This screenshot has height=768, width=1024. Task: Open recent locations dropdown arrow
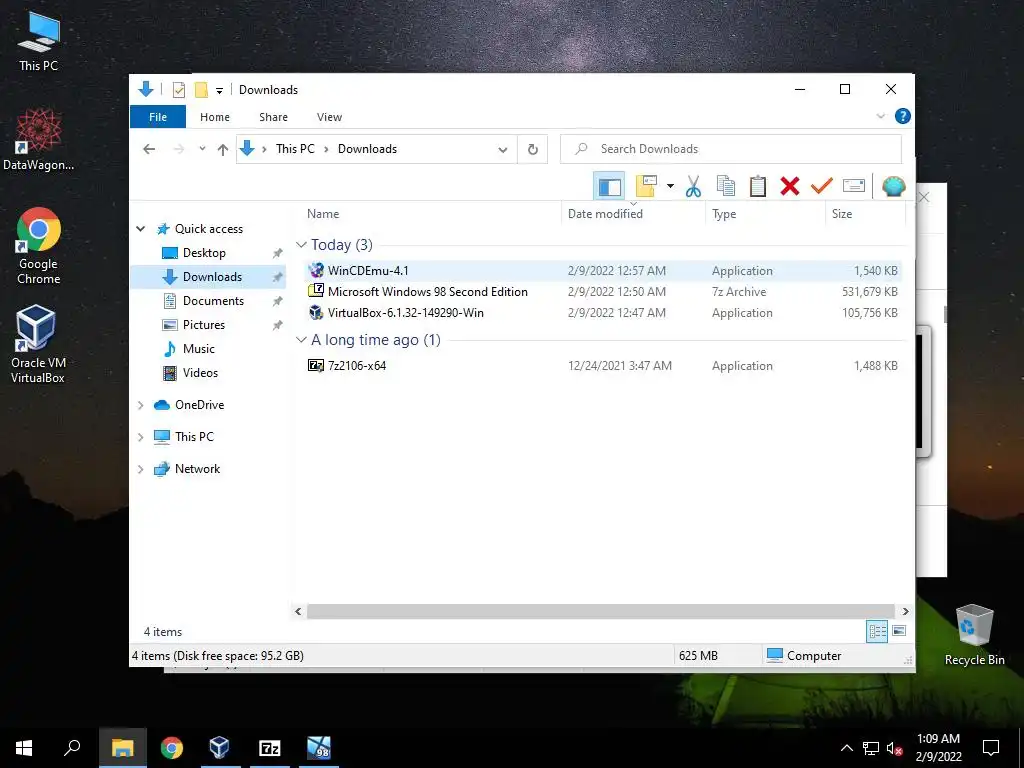(x=202, y=150)
